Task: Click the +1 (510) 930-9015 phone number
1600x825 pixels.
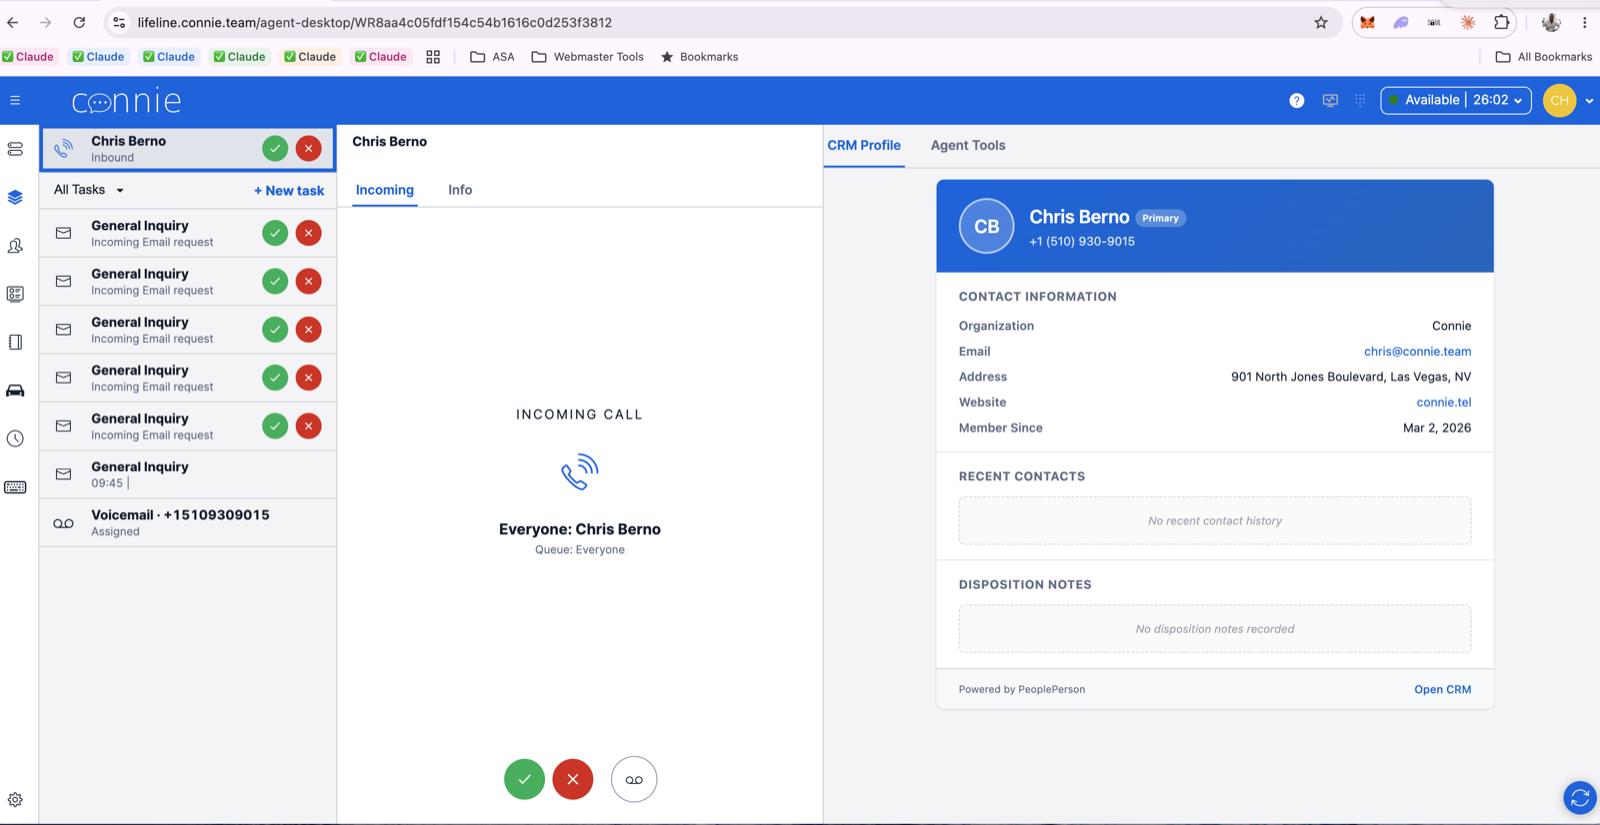Action: click(x=1081, y=241)
